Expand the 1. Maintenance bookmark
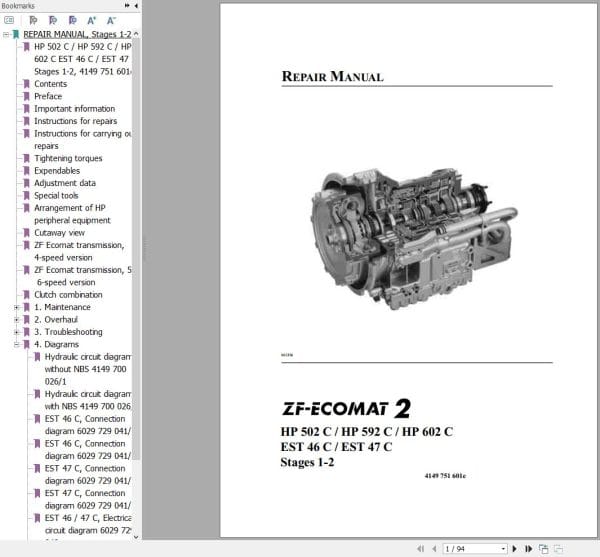 pyautogui.click(x=16, y=307)
